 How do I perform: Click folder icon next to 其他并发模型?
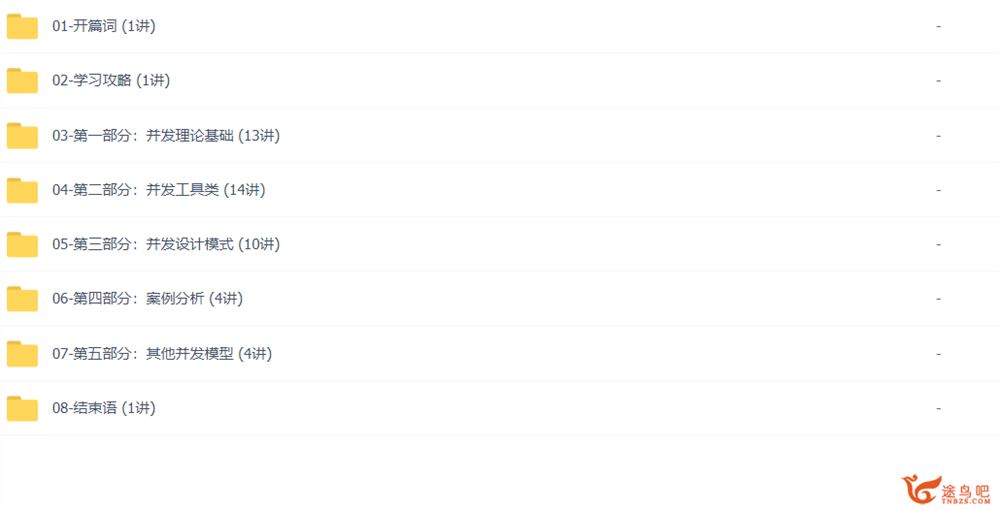pyautogui.click(x=22, y=354)
